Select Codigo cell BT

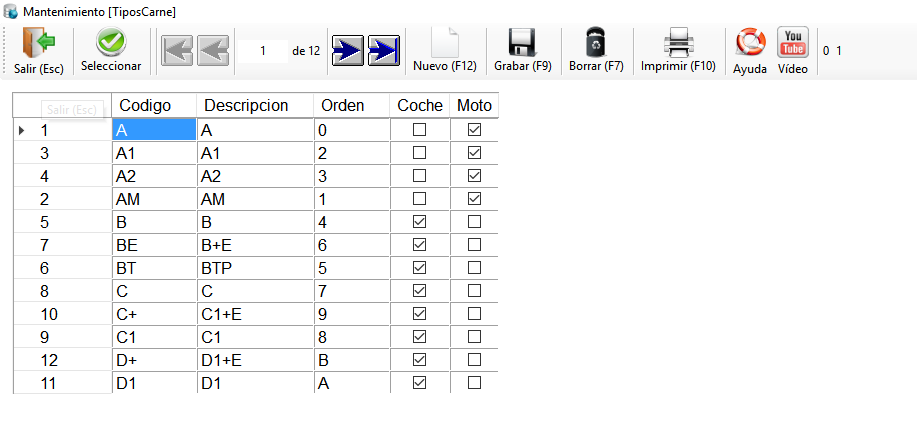coord(154,267)
